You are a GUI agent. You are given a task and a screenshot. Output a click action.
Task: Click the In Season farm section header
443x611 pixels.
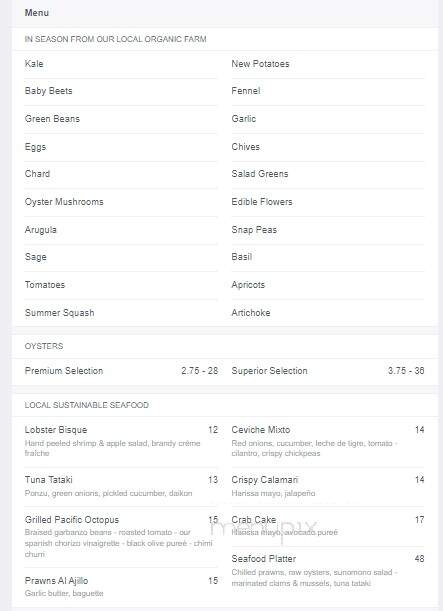pyautogui.click(x=115, y=39)
